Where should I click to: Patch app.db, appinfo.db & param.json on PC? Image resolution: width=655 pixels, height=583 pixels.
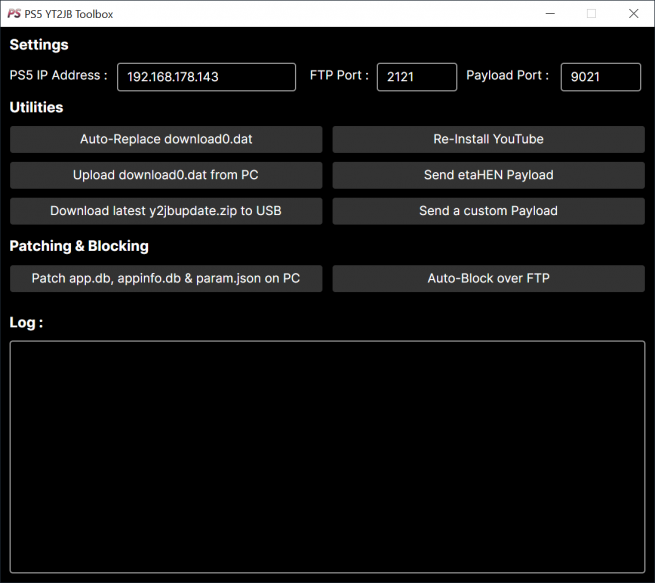pos(166,278)
